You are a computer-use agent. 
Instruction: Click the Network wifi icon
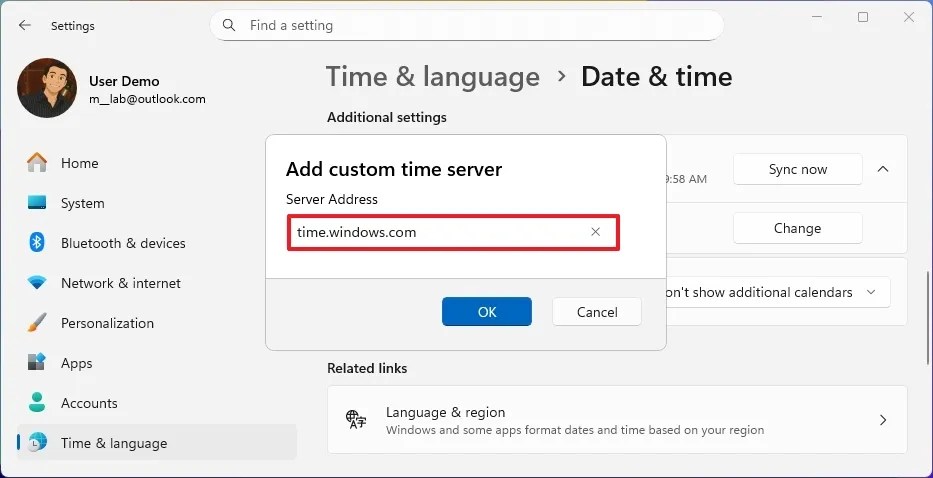pyautogui.click(x=37, y=283)
